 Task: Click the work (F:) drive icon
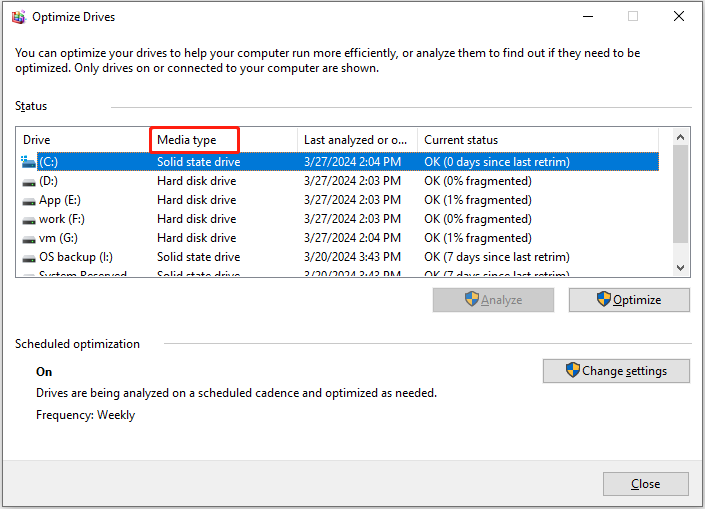click(29, 220)
